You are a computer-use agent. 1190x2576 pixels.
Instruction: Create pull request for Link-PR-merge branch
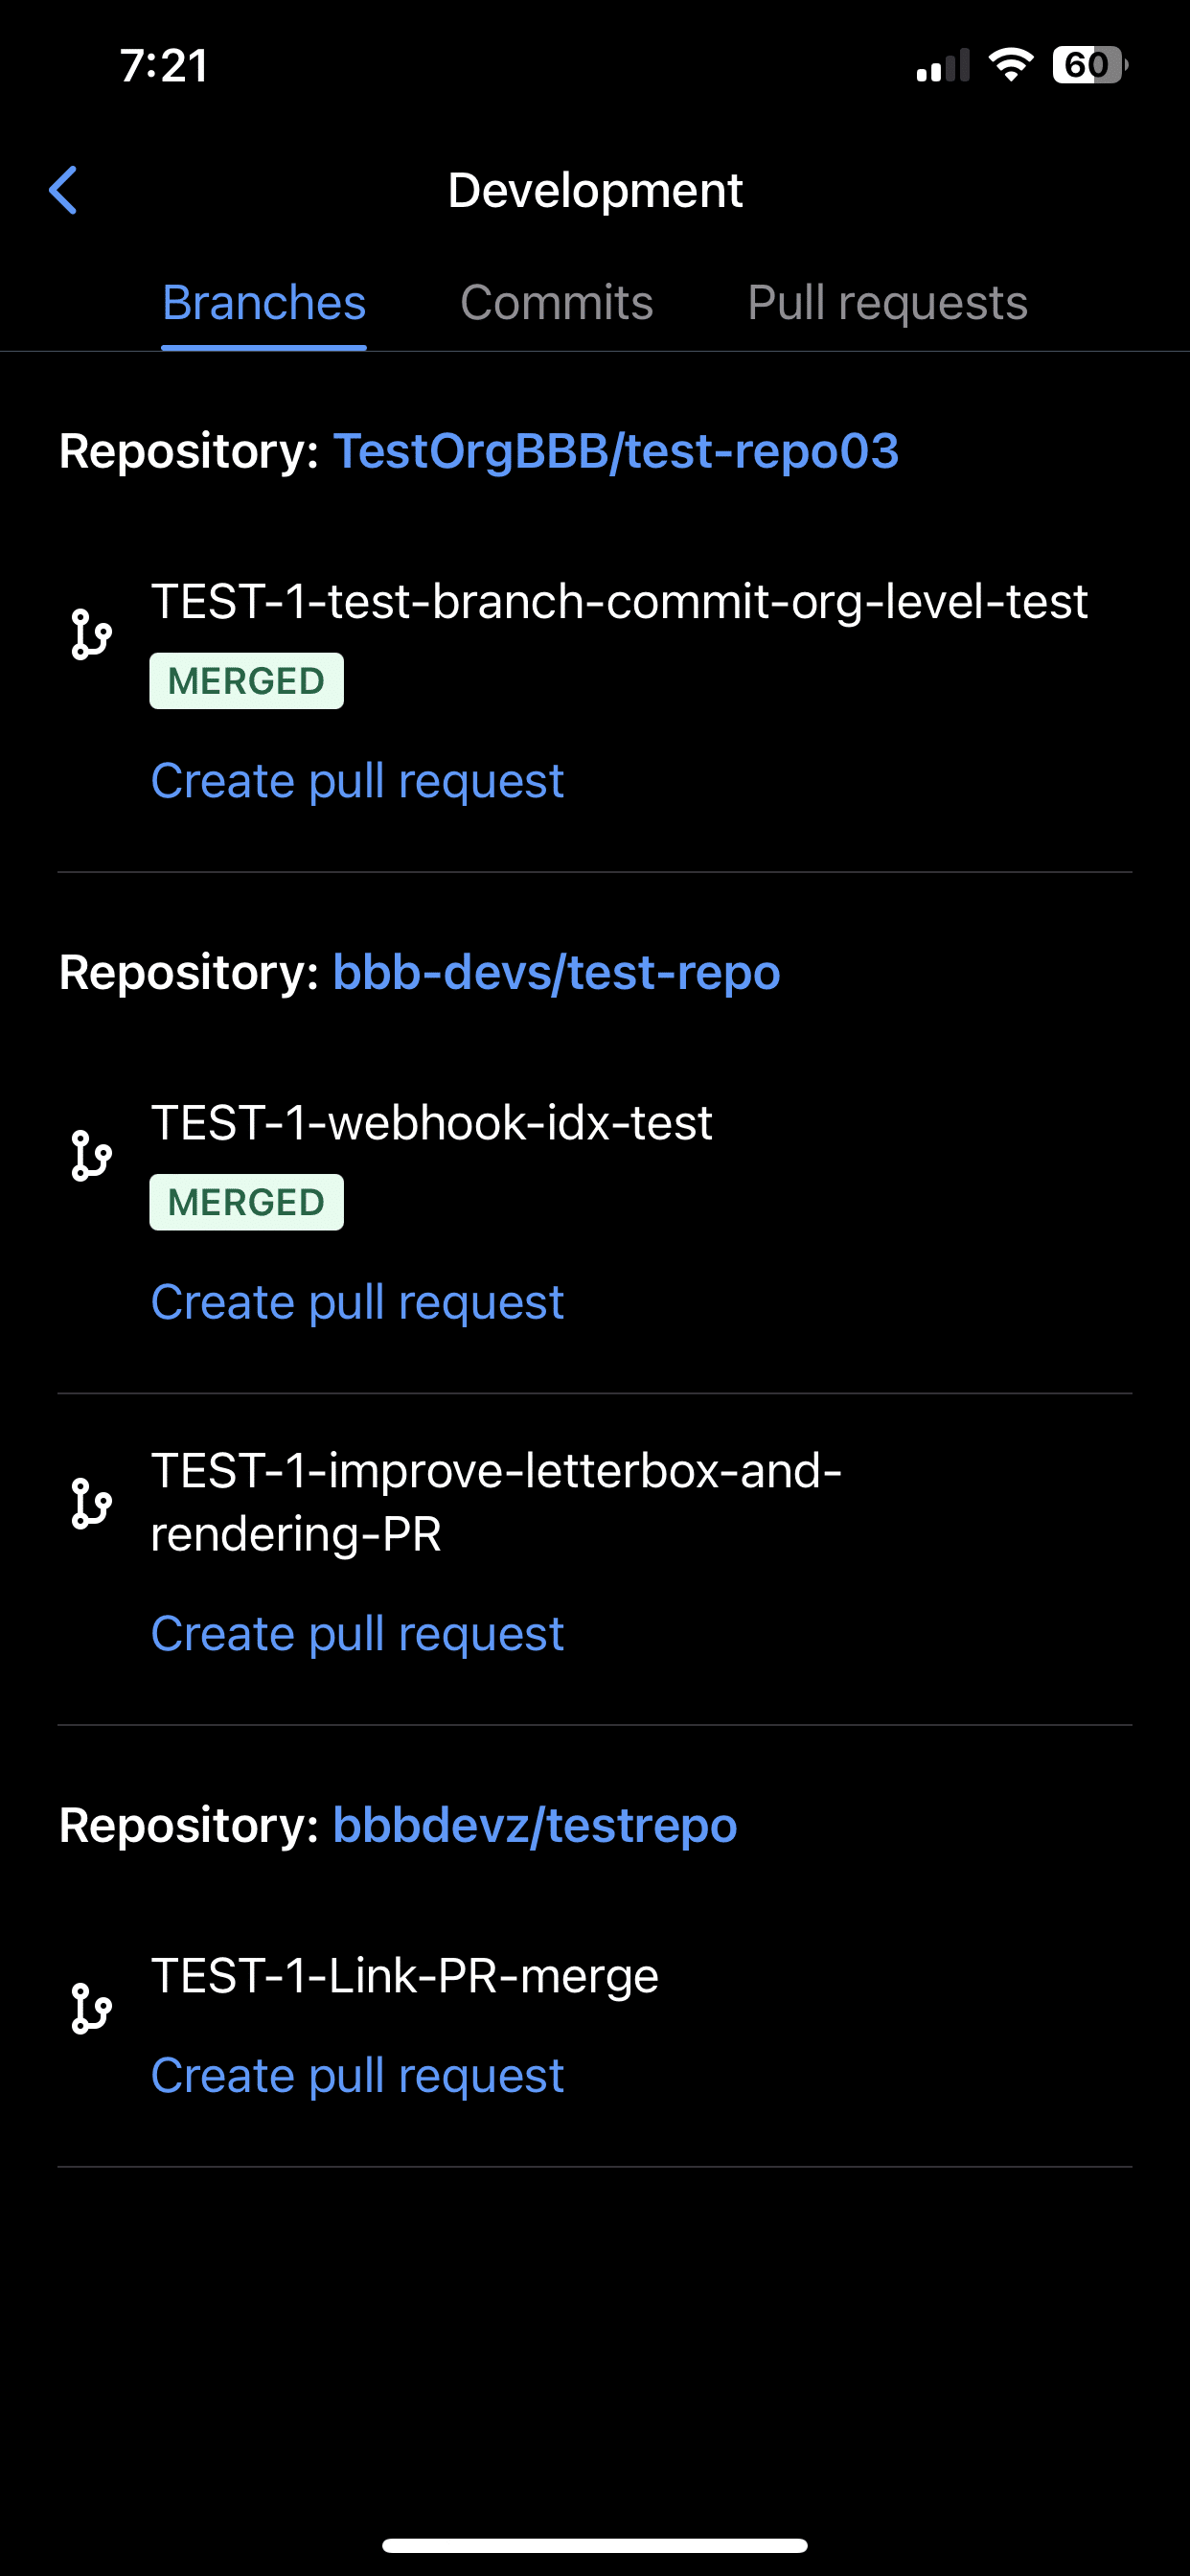click(357, 2076)
